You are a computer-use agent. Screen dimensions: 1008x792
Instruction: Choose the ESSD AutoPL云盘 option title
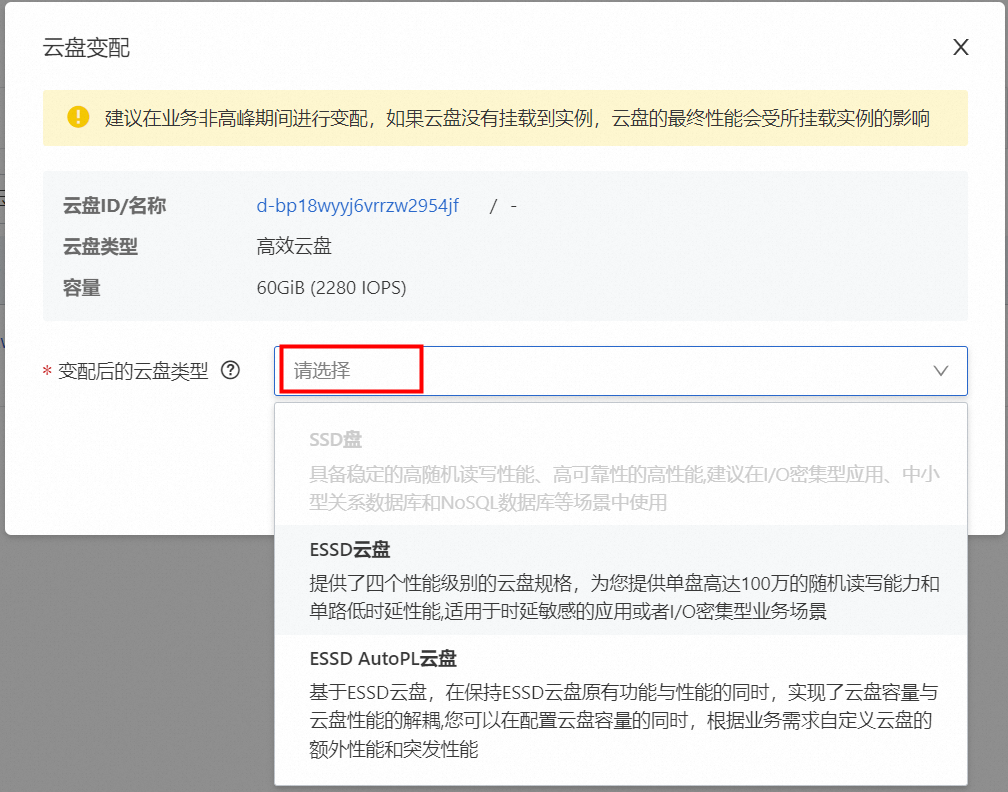[383, 659]
